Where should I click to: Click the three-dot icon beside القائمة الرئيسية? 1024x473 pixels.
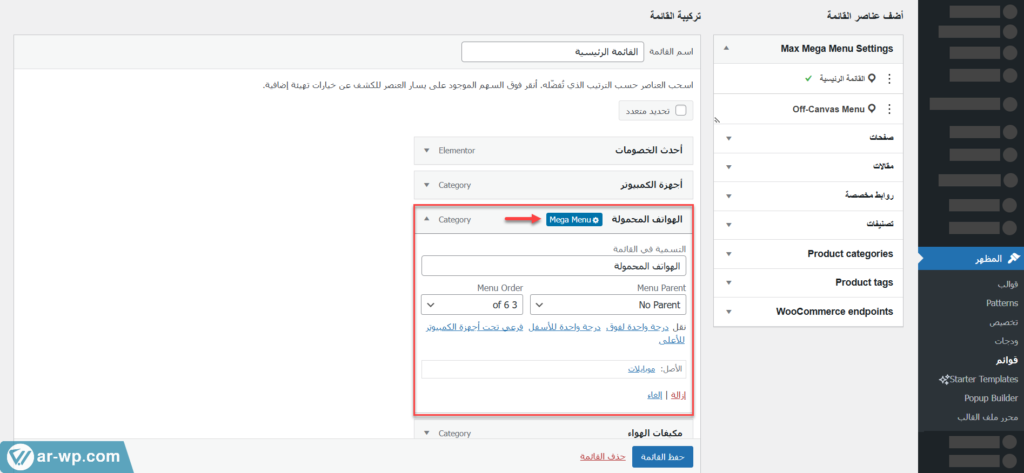[890, 78]
